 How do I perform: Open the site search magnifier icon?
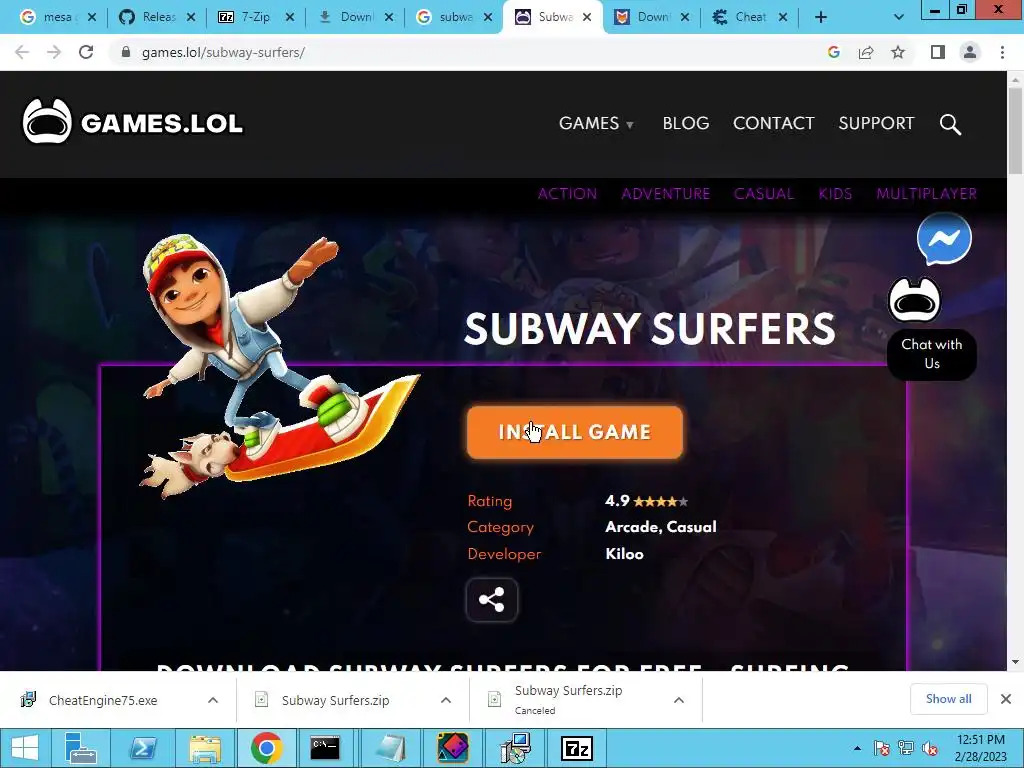coord(950,123)
